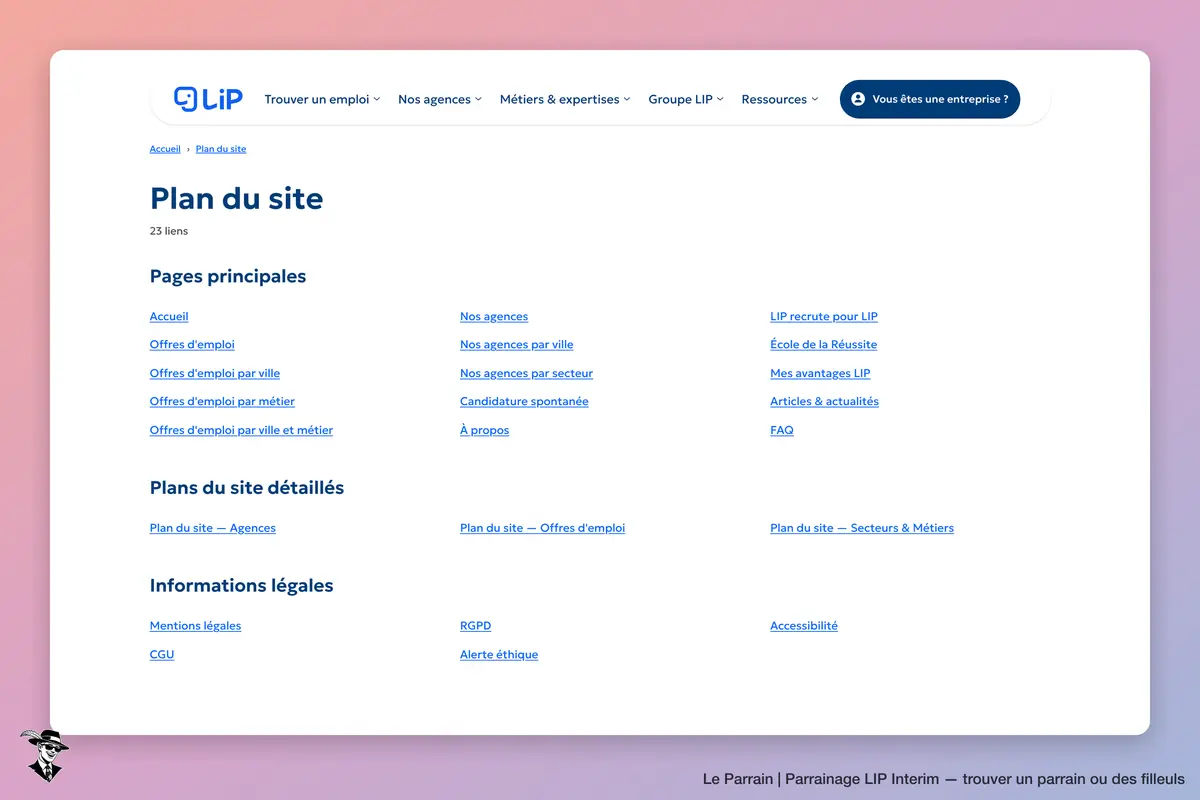Visit École de la Réussite page
The width and height of the screenshot is (1200, 800).
click(823, 344)
